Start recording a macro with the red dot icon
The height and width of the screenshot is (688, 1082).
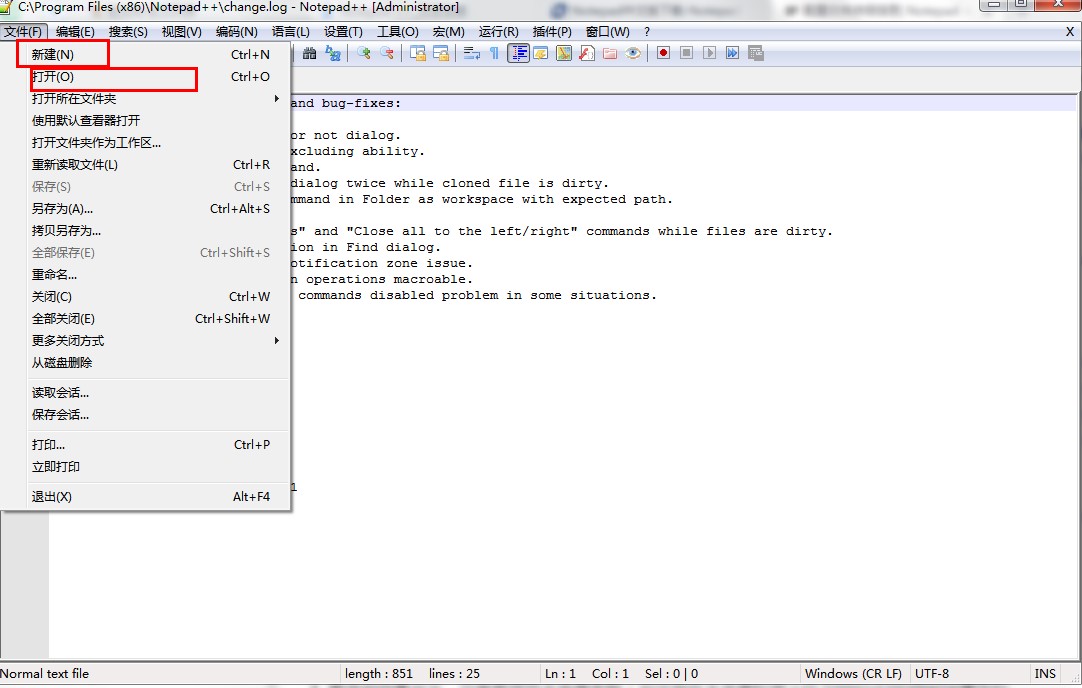(x=663, y=53)
